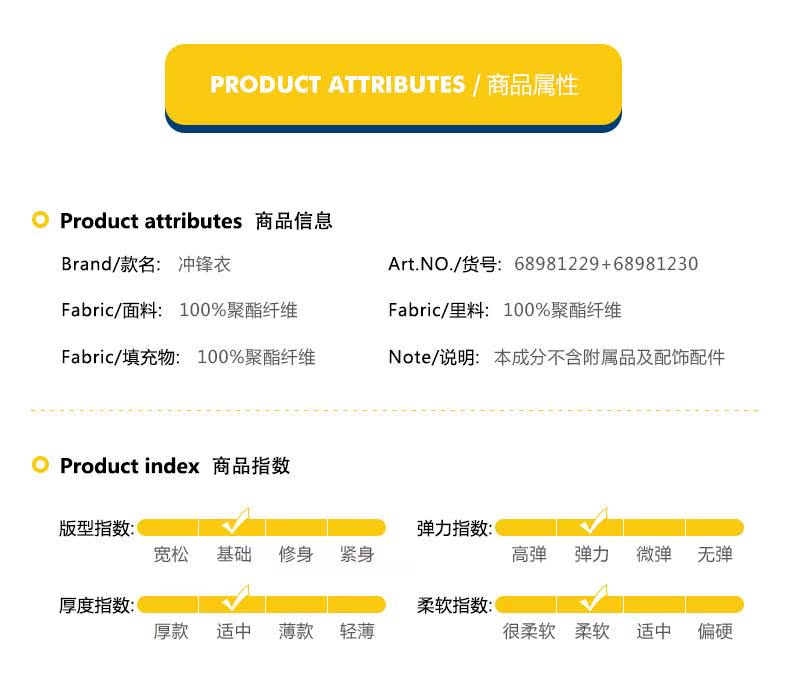Select the 宽松 segment on the fit bar
The image size is (790, 680).
pyautogui.click(x=168, y=527)
